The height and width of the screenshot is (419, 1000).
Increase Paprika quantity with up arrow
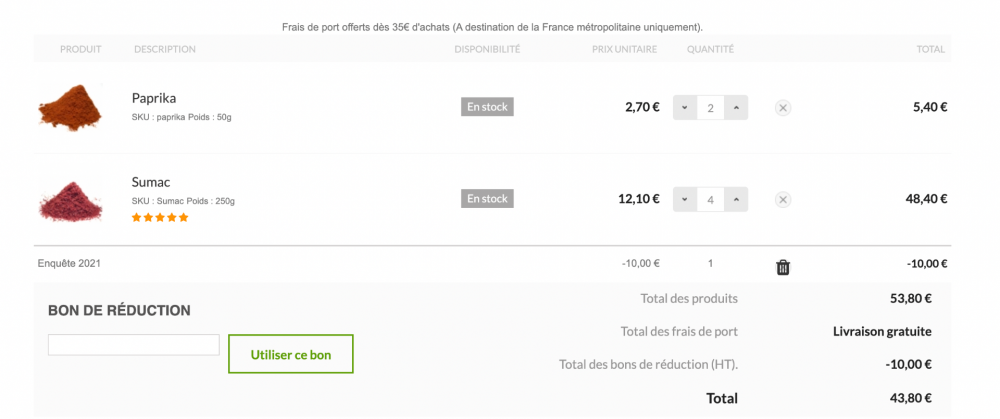coord(736,108)
